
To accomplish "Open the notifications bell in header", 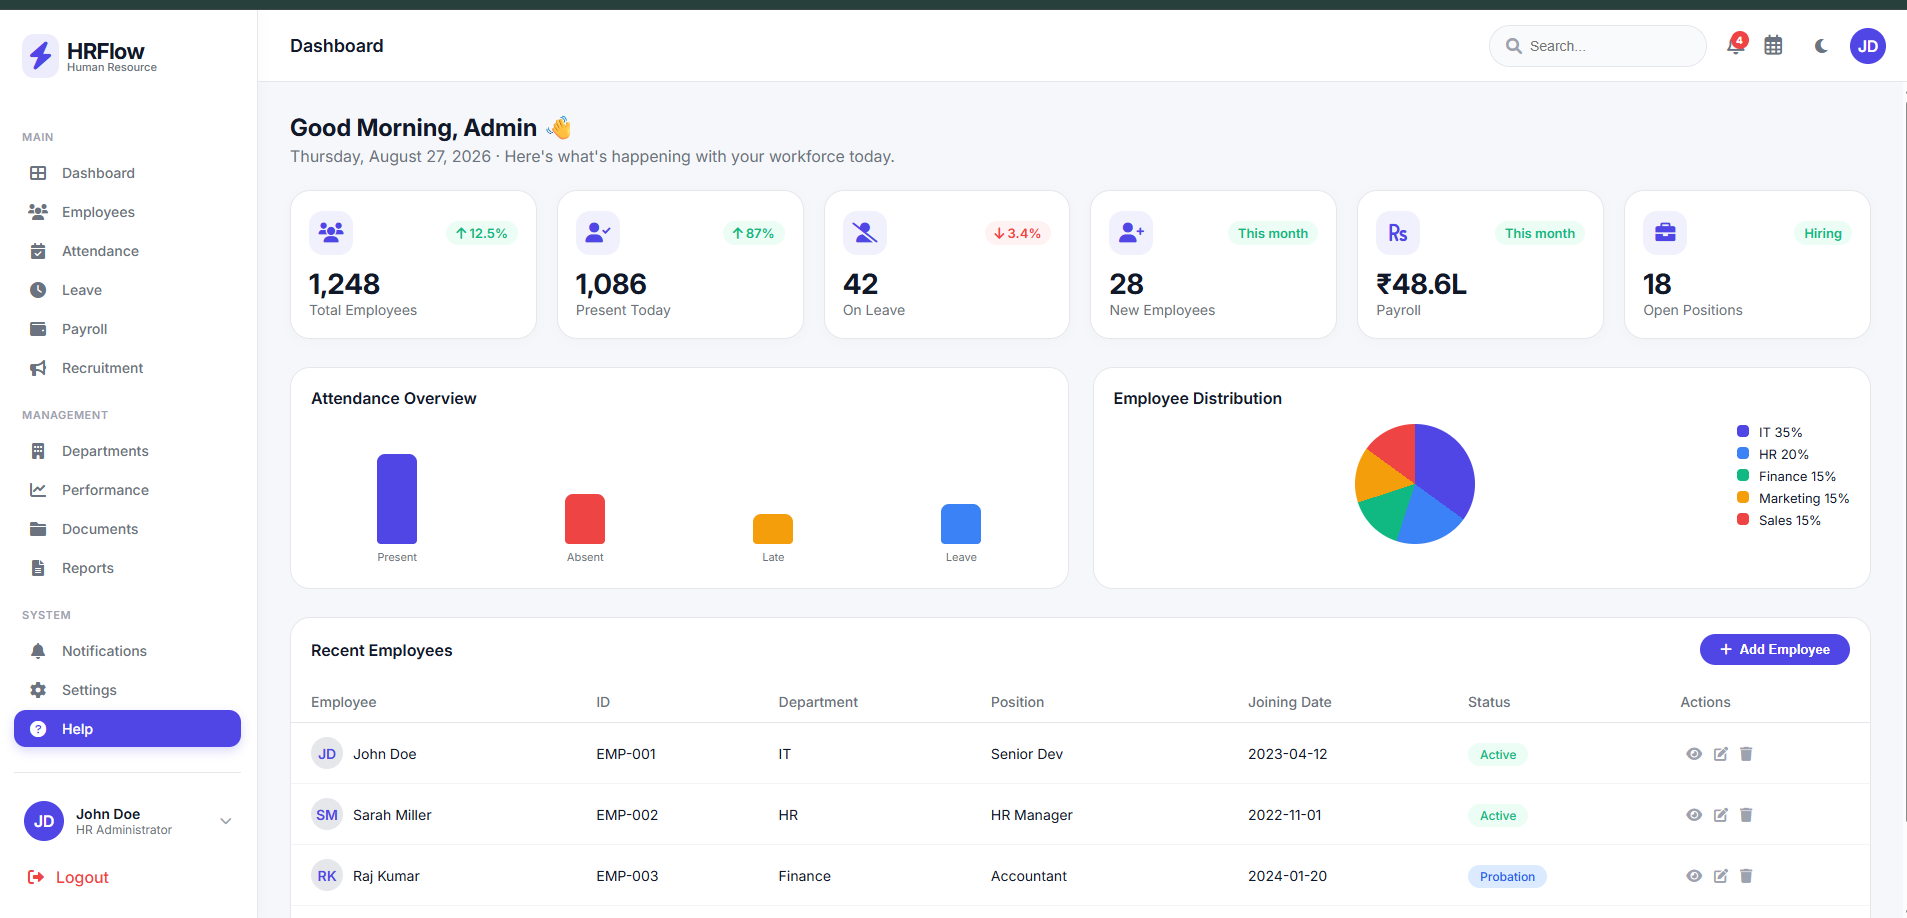I will coord(1736,46).
